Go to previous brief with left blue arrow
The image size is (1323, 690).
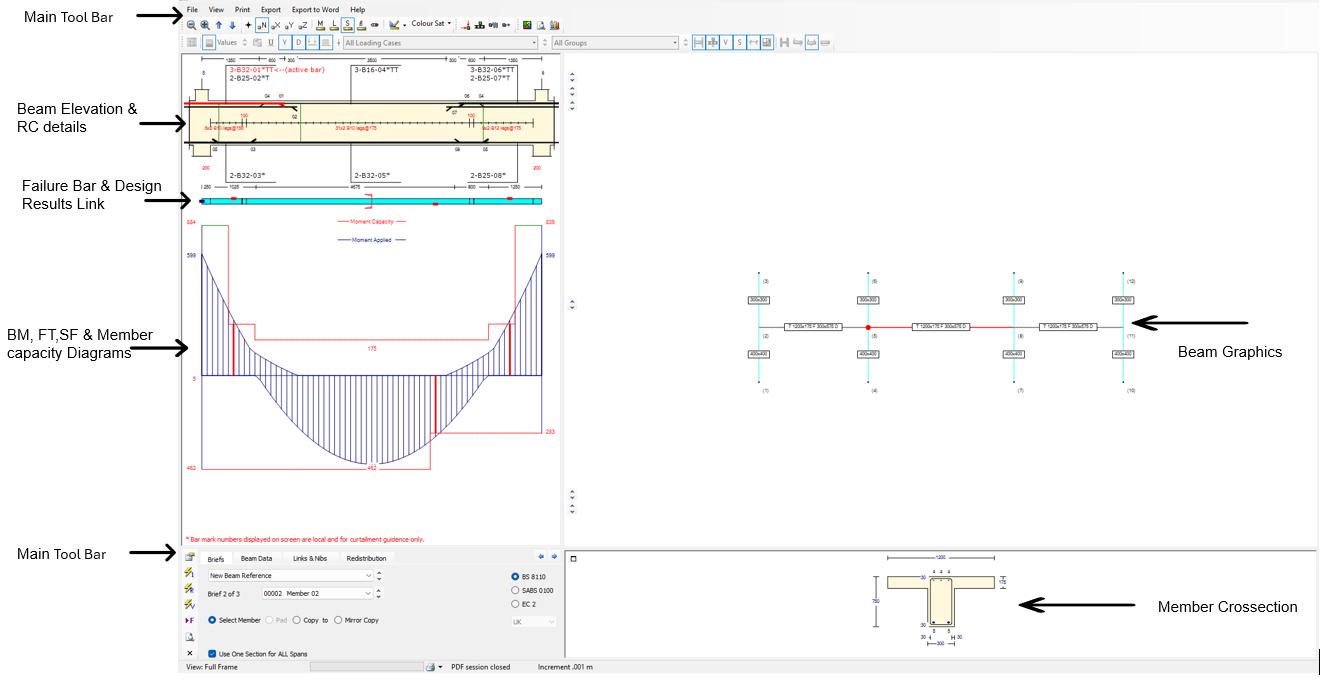541,557
